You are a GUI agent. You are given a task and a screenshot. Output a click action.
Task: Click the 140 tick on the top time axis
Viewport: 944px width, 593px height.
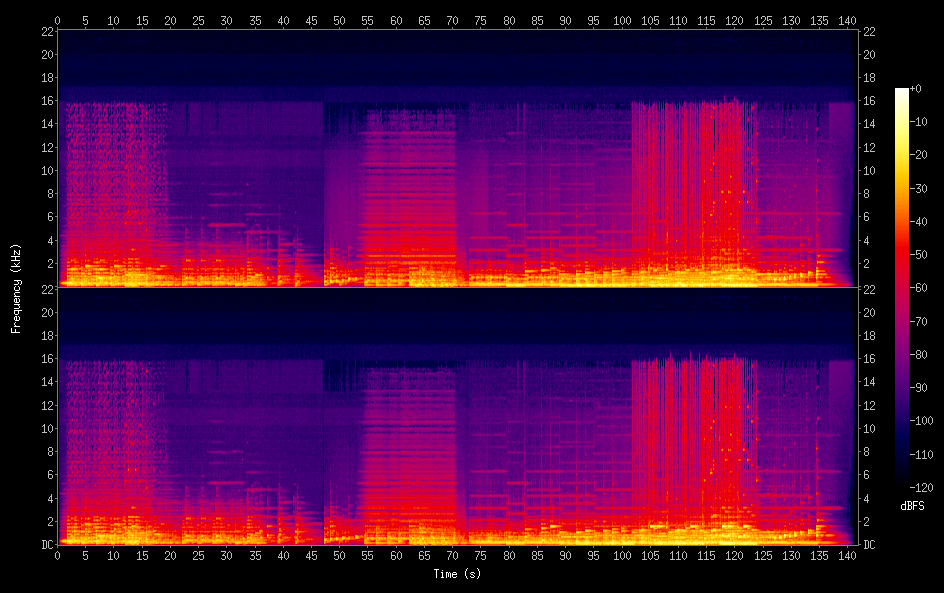coord(848,20)
